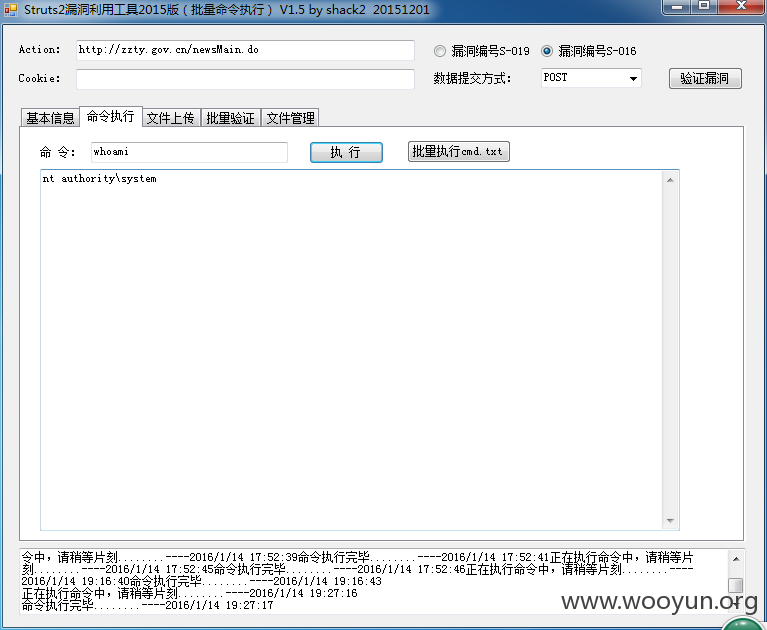Click the output area scrollbar up arrow

(x=670, y=180)
